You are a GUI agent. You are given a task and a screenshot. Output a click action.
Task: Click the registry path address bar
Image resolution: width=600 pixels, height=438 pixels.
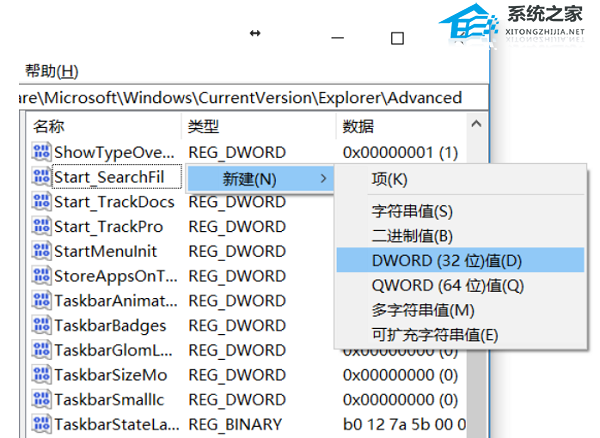pyautogui.click(x=253, y=98)
